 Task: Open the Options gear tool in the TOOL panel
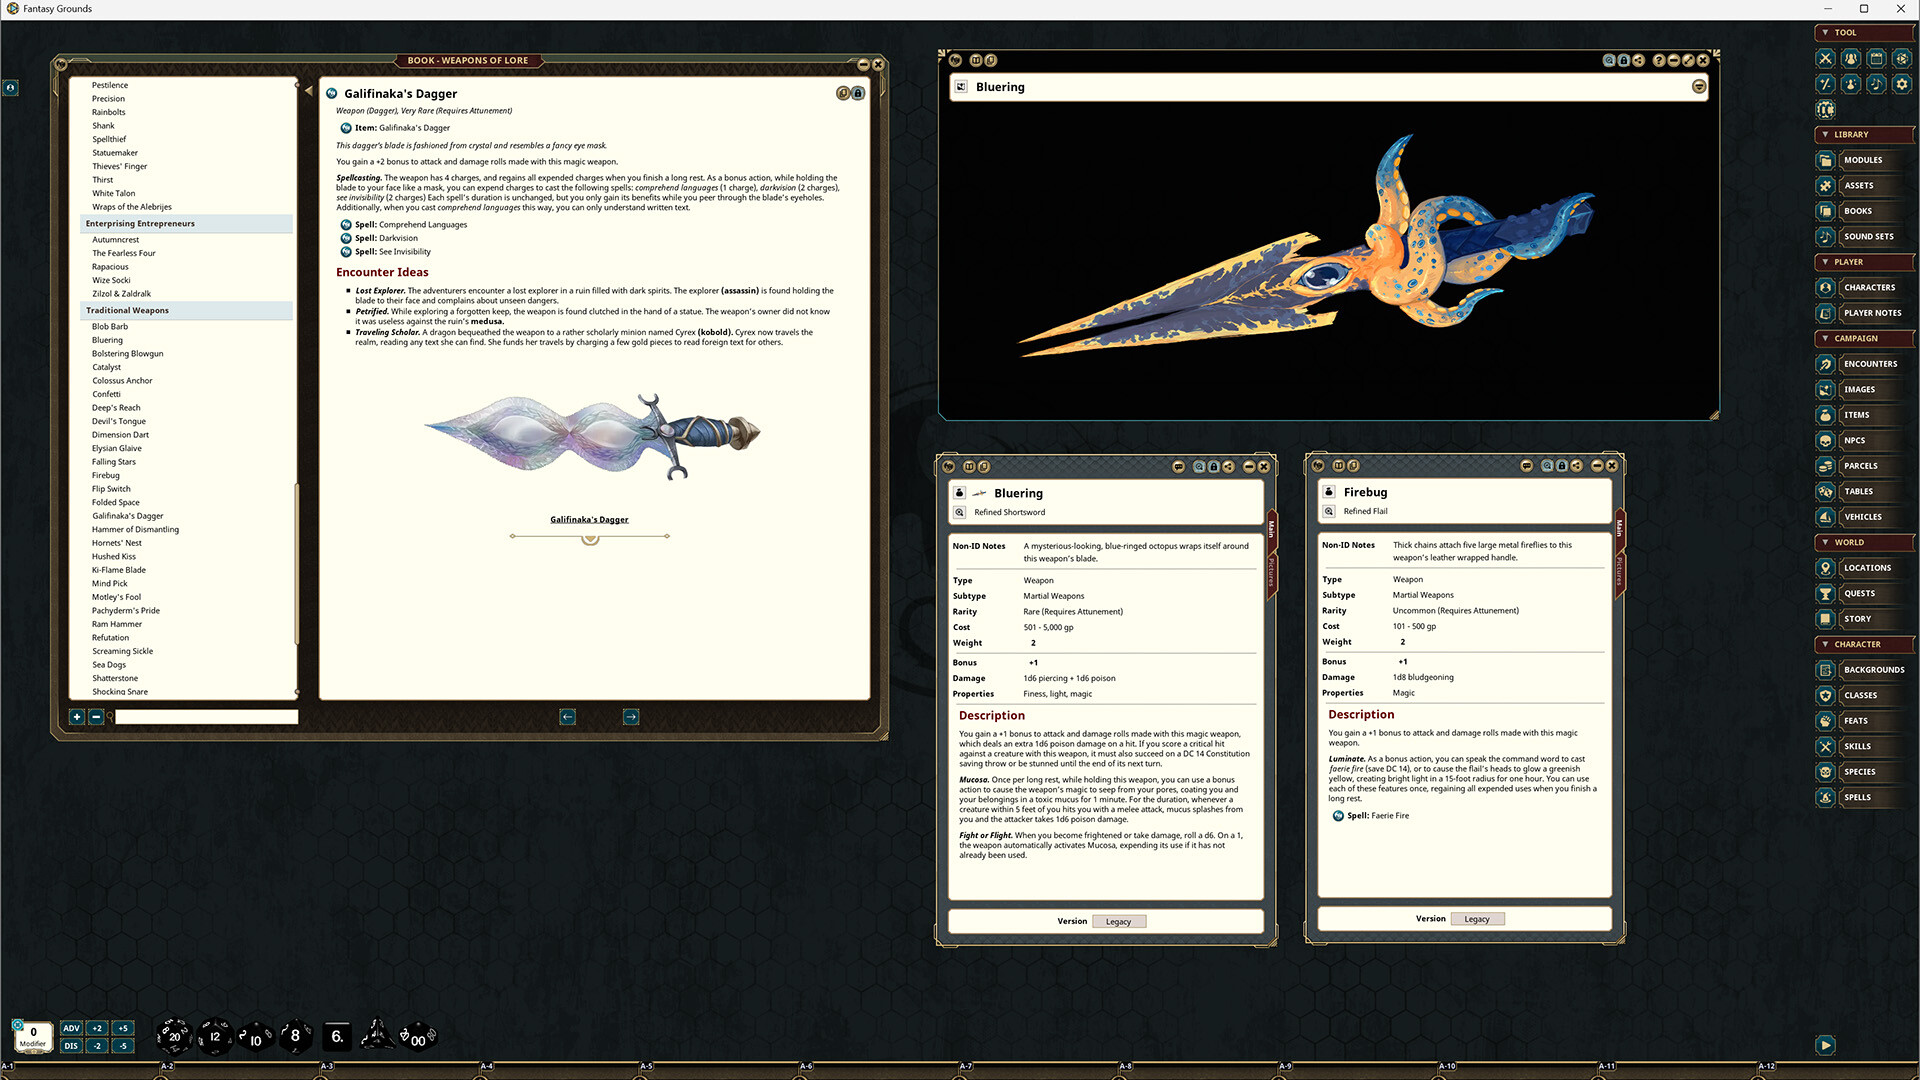click(x=1903, y=83)
